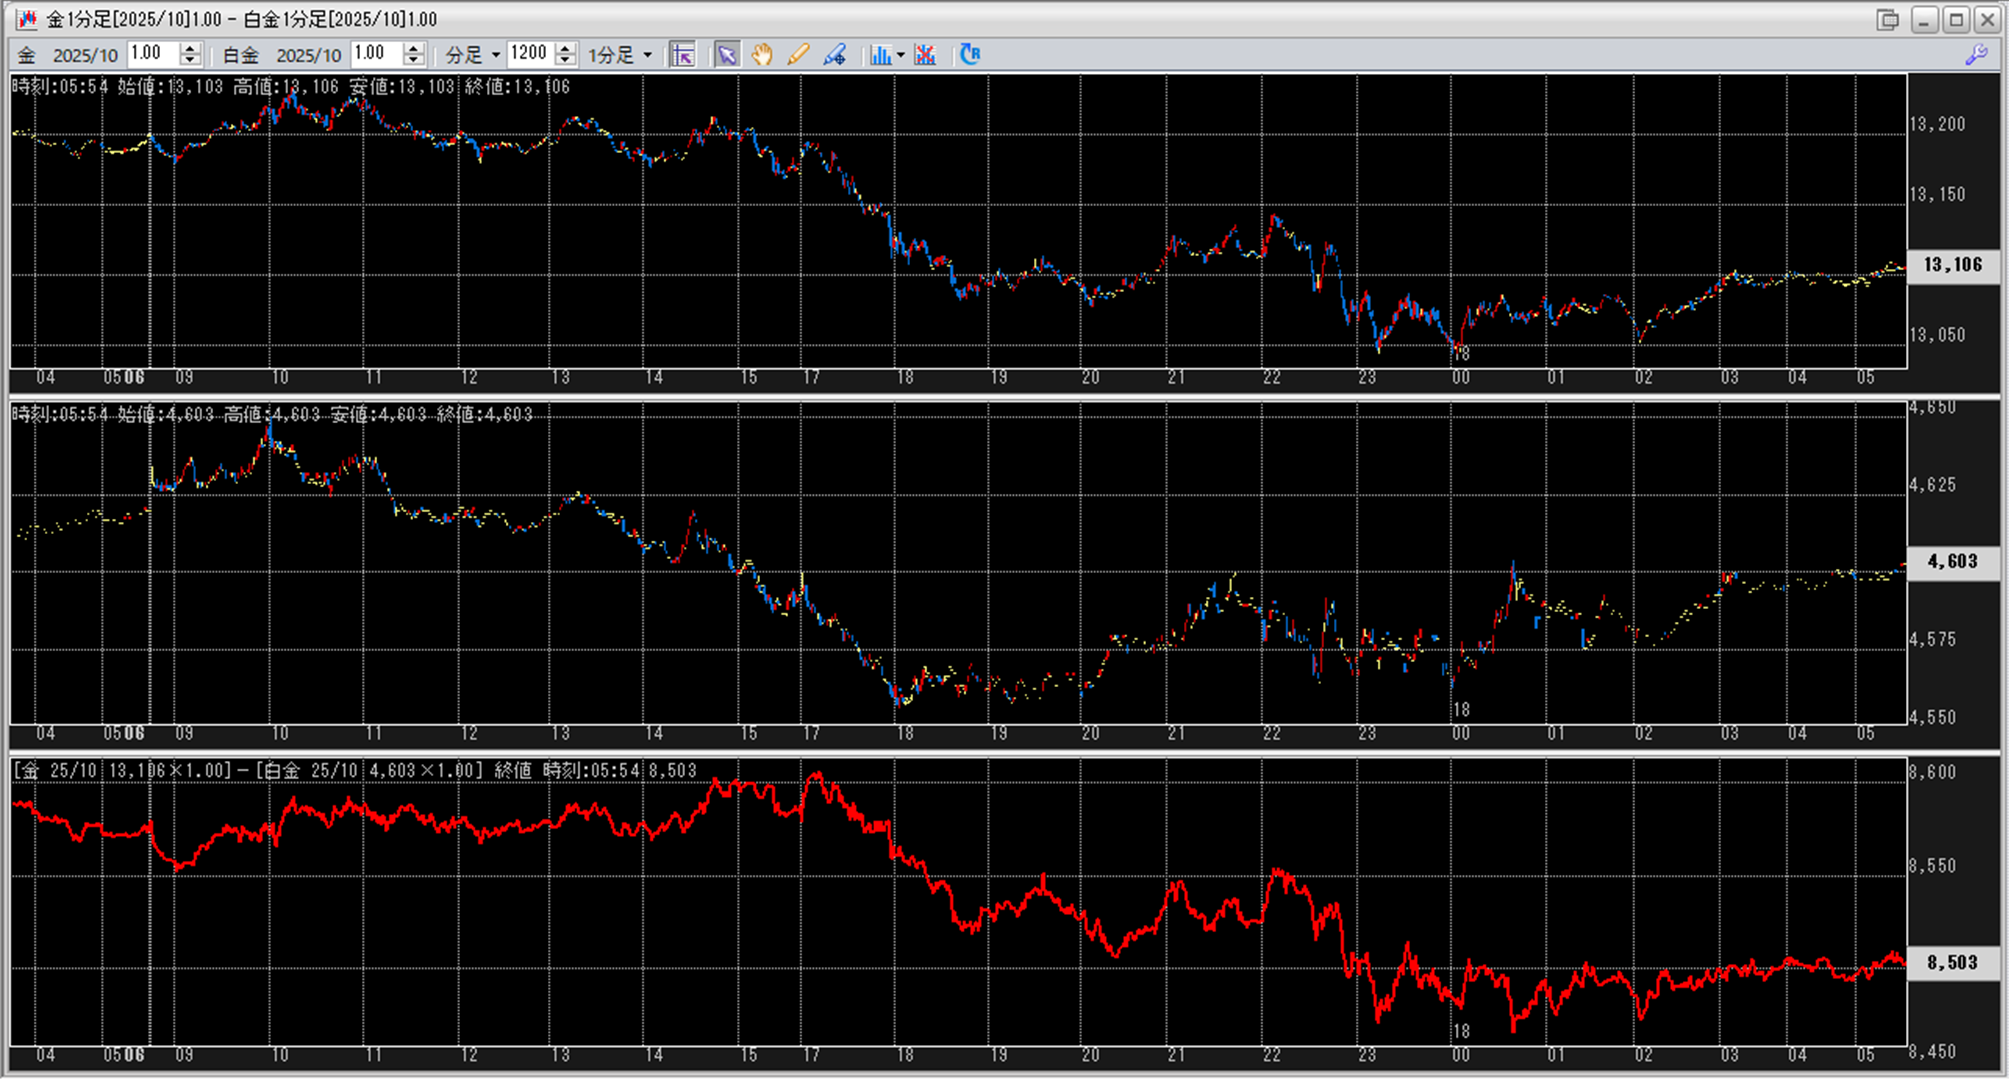Click the blue refresh reload icon
Viewport: 2009px width, 1080px height.
pyautogui.click(x=970, y=55)
